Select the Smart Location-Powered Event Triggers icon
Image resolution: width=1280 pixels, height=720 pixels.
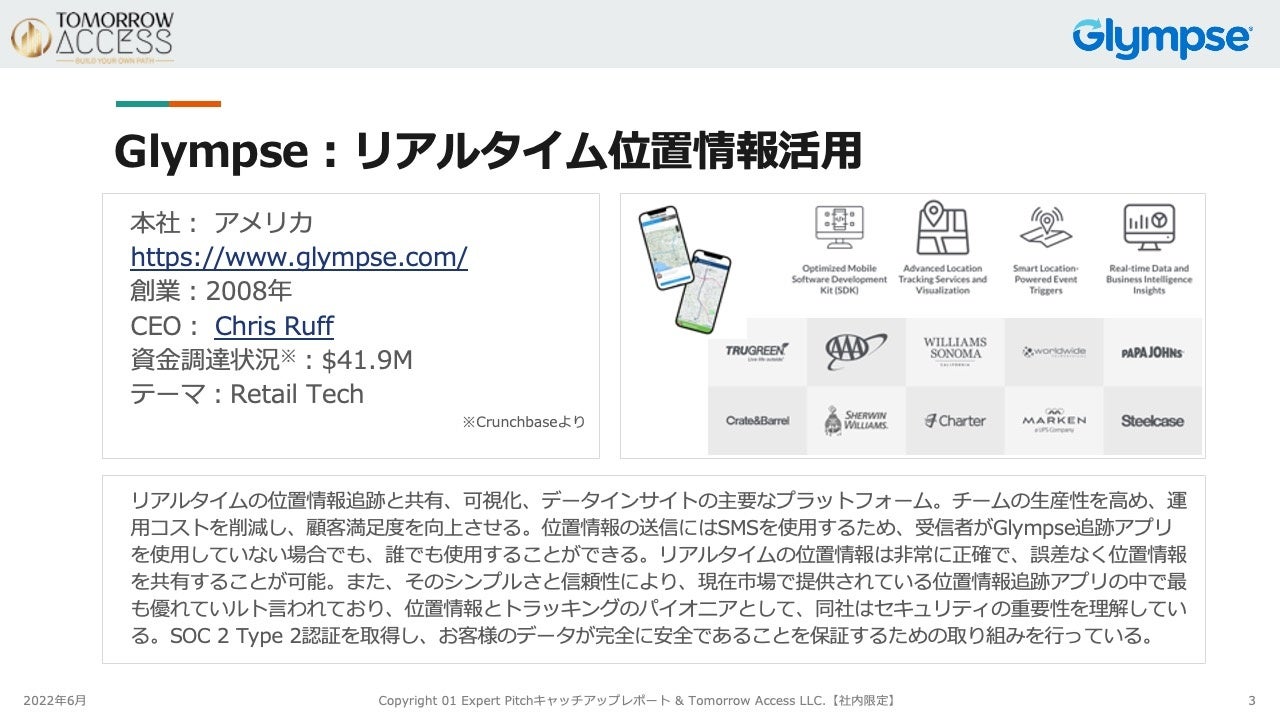pyautogui.click(x=1046, y=227)
